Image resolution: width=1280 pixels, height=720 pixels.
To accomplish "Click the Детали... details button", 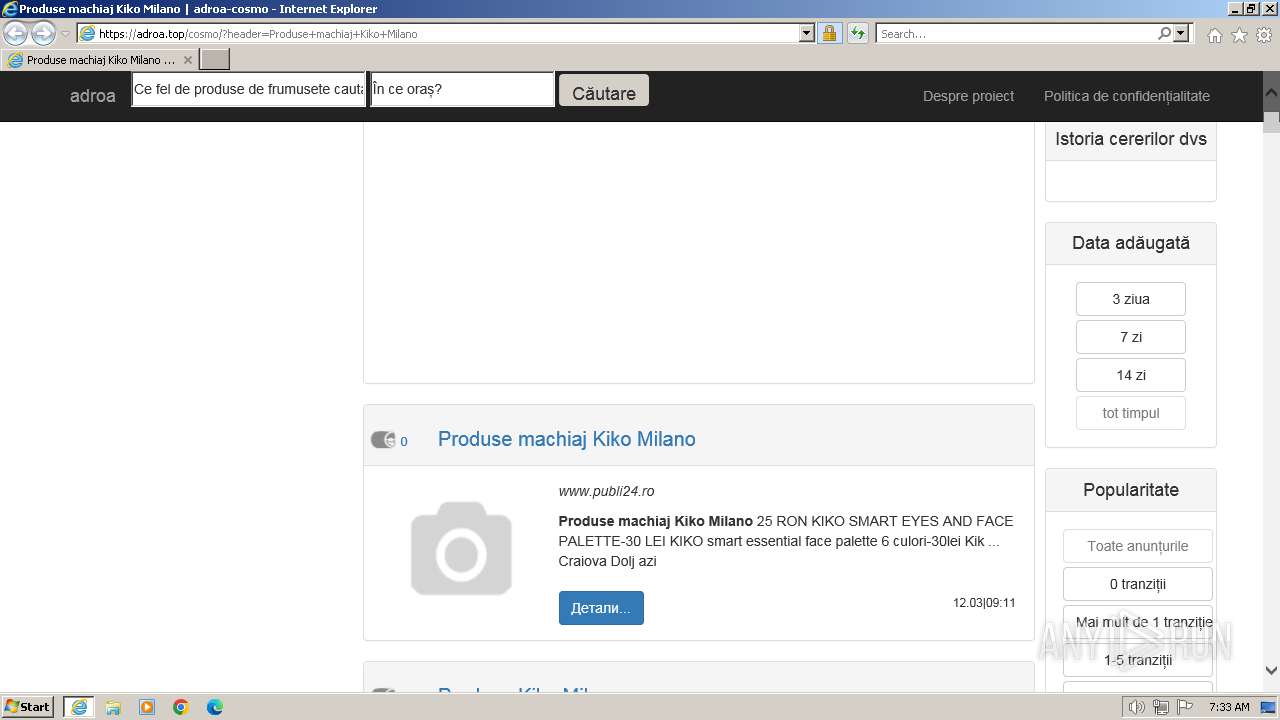I will point(601,608).
